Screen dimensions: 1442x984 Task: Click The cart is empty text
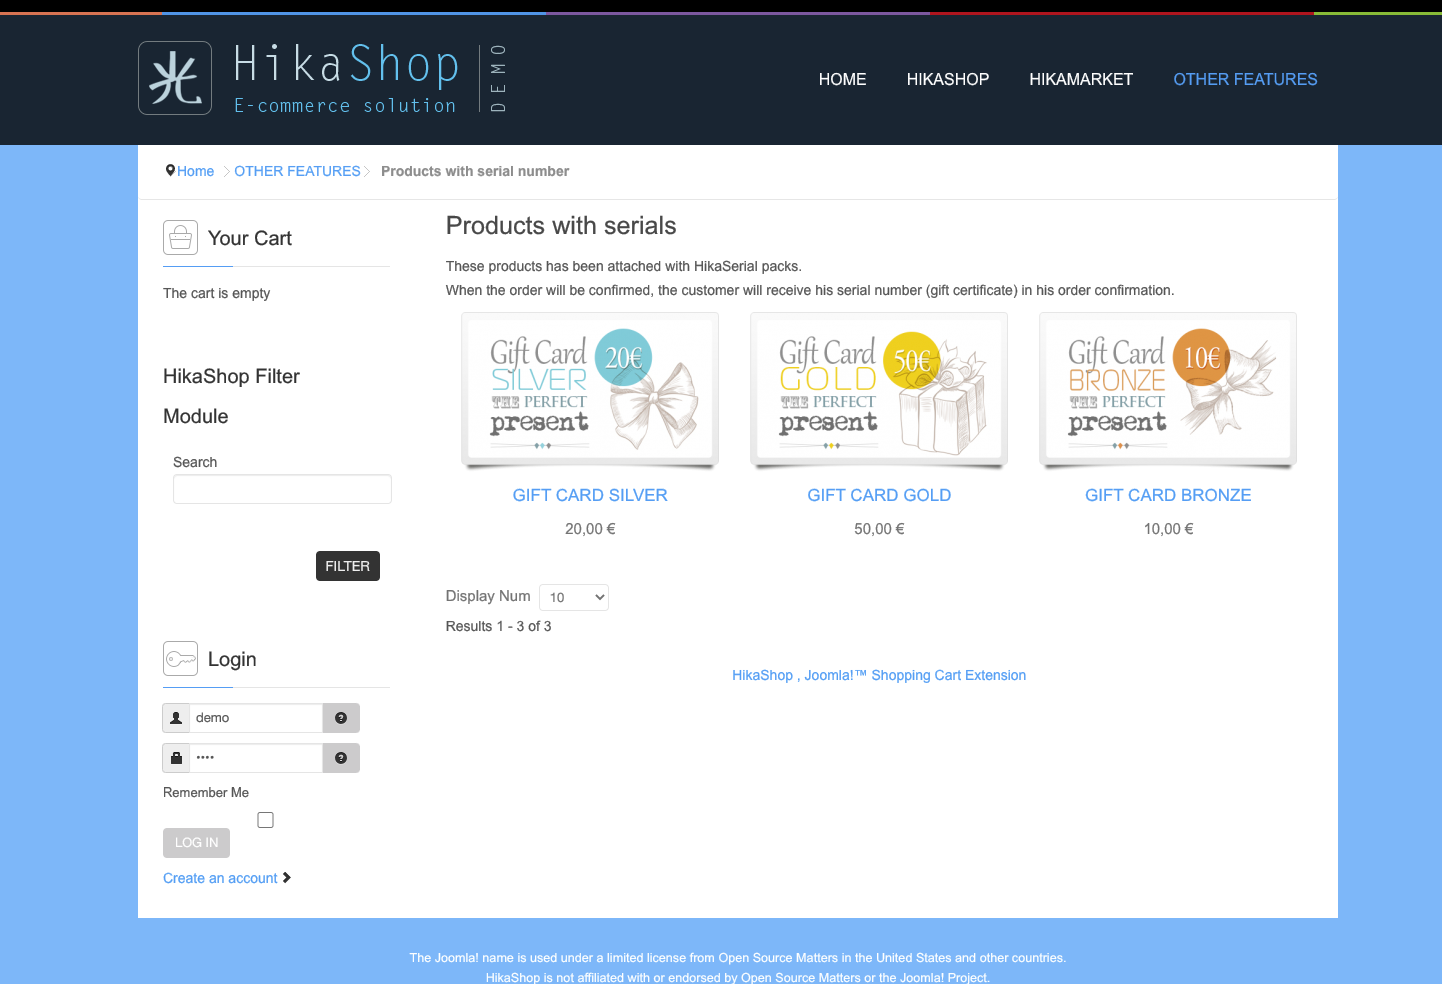point(216,293)
